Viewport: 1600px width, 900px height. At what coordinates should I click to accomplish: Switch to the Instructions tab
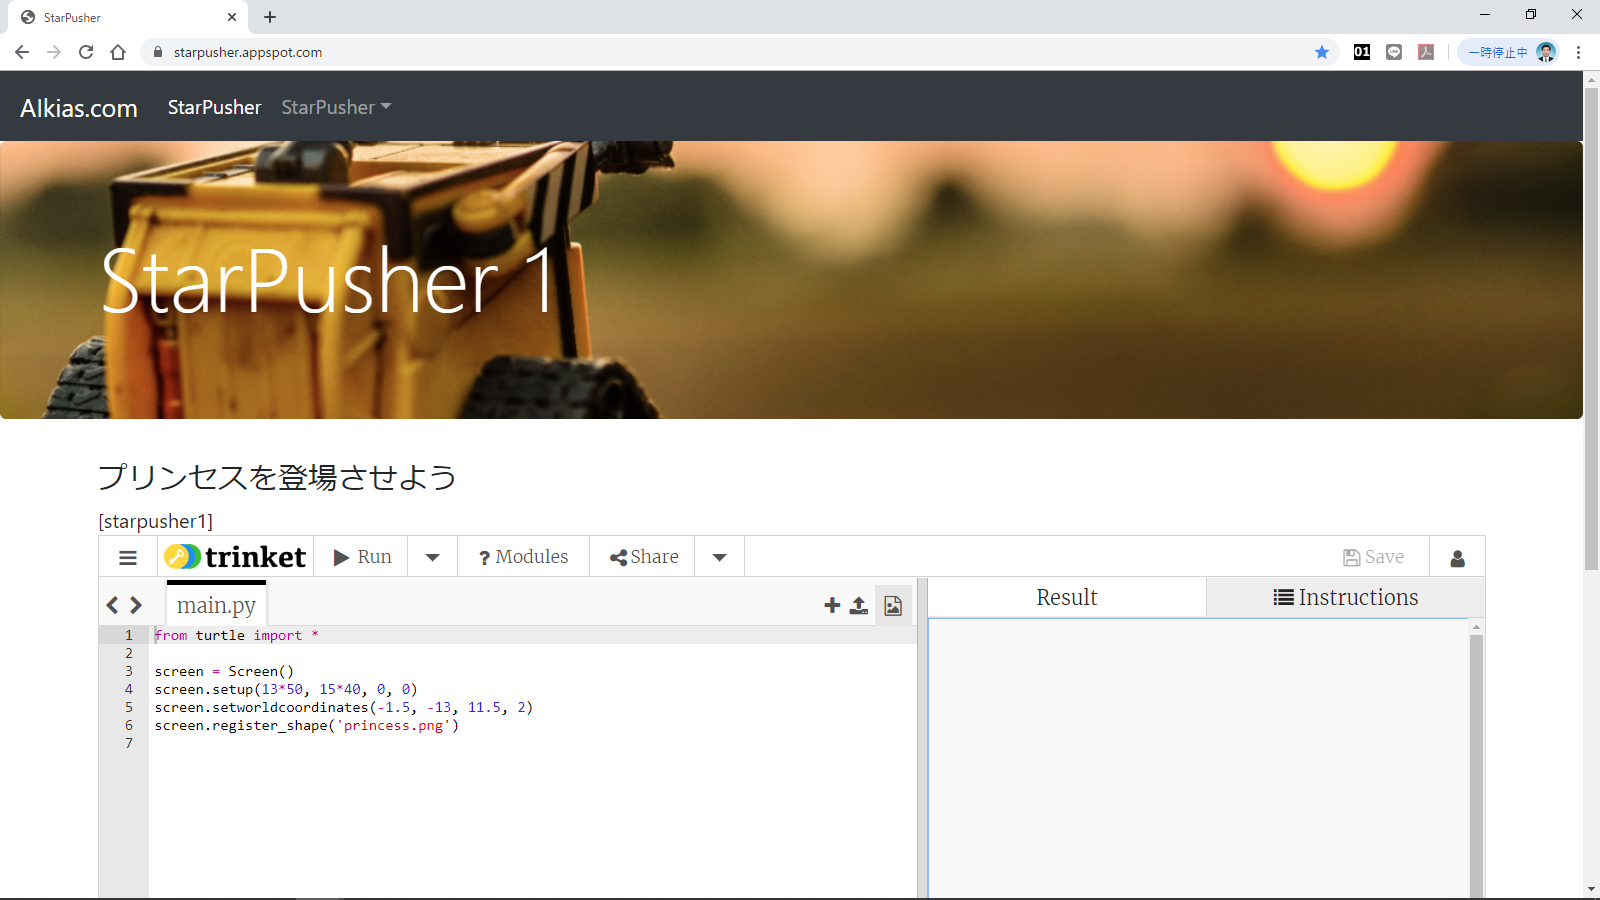coord(1345,597)
